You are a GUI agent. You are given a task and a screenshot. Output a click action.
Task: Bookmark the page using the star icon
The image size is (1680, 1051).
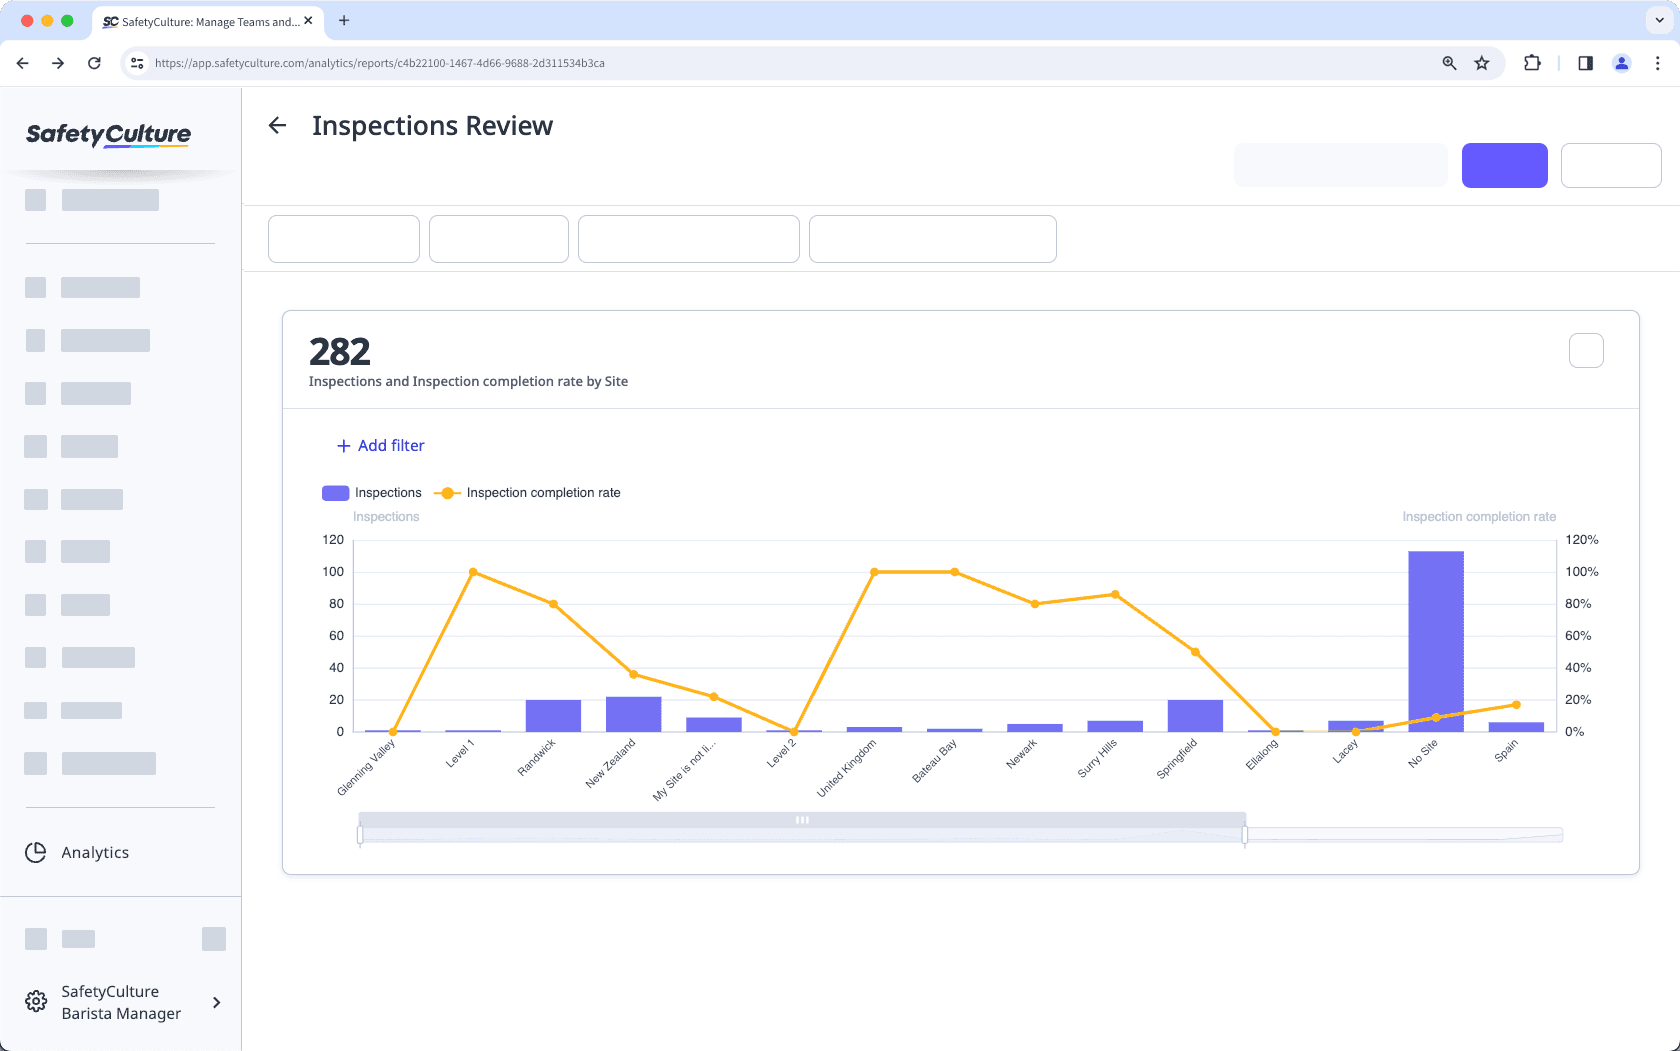pos(1482,63)
